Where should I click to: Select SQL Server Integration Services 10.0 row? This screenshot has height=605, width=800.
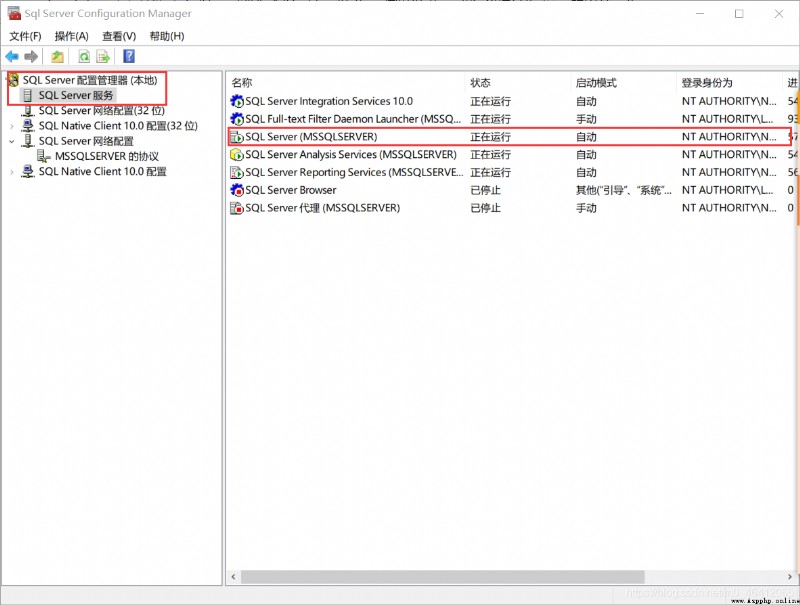[x=329, y=101]
